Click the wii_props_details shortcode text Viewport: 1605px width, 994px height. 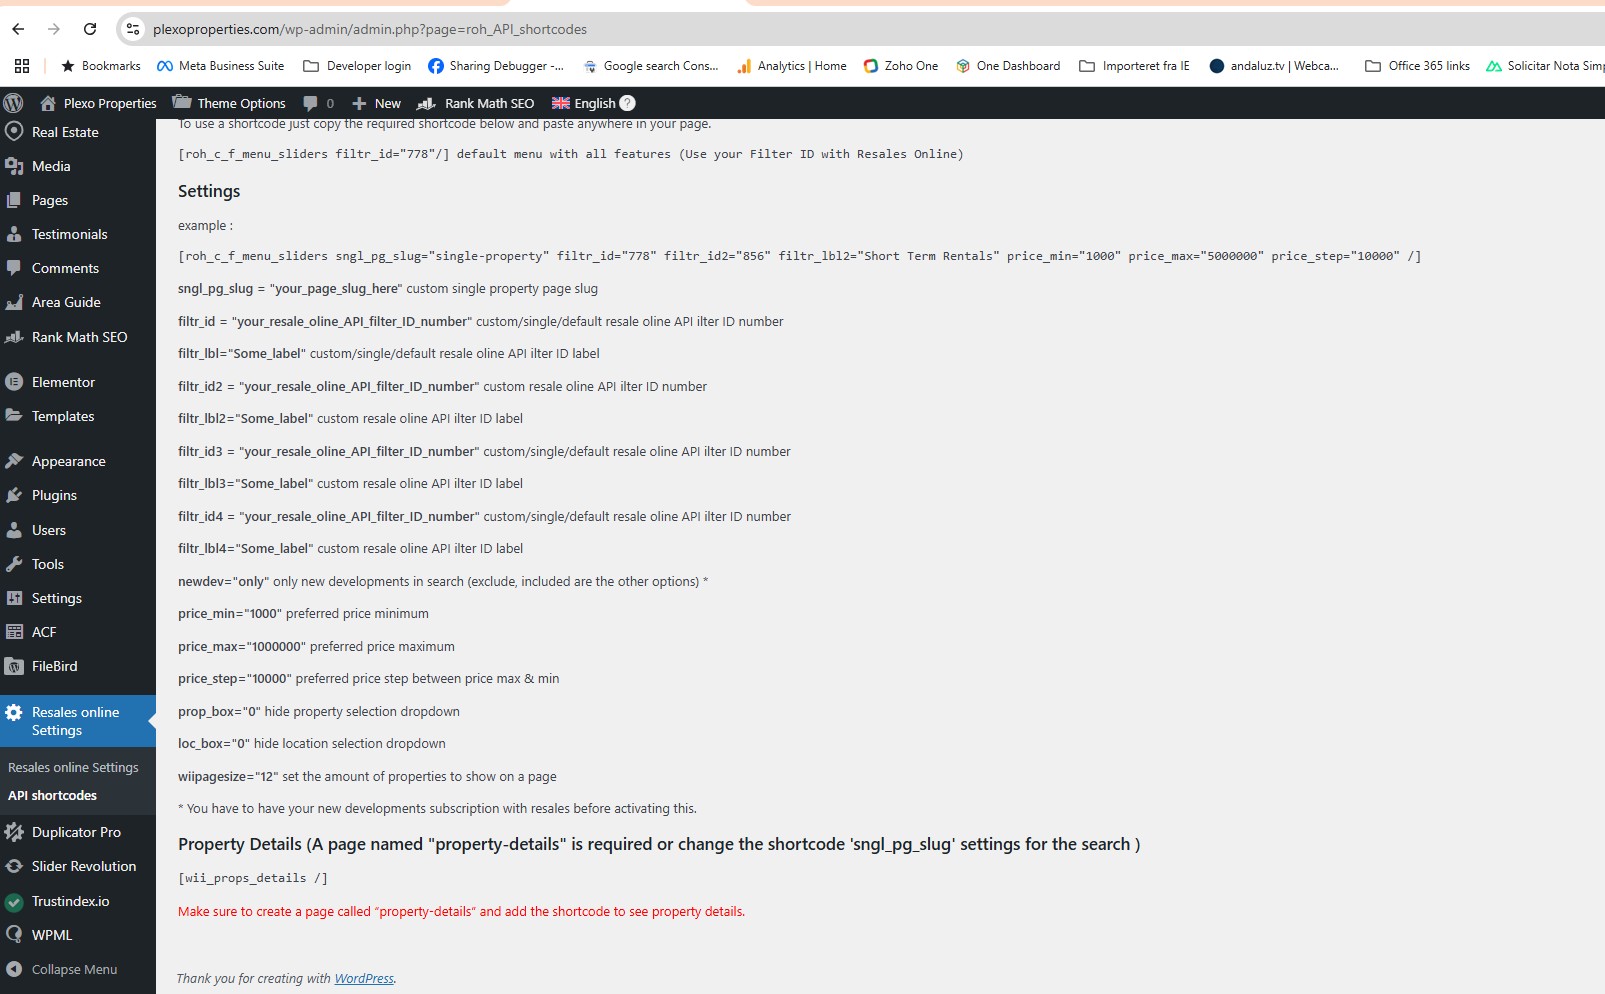253,878
